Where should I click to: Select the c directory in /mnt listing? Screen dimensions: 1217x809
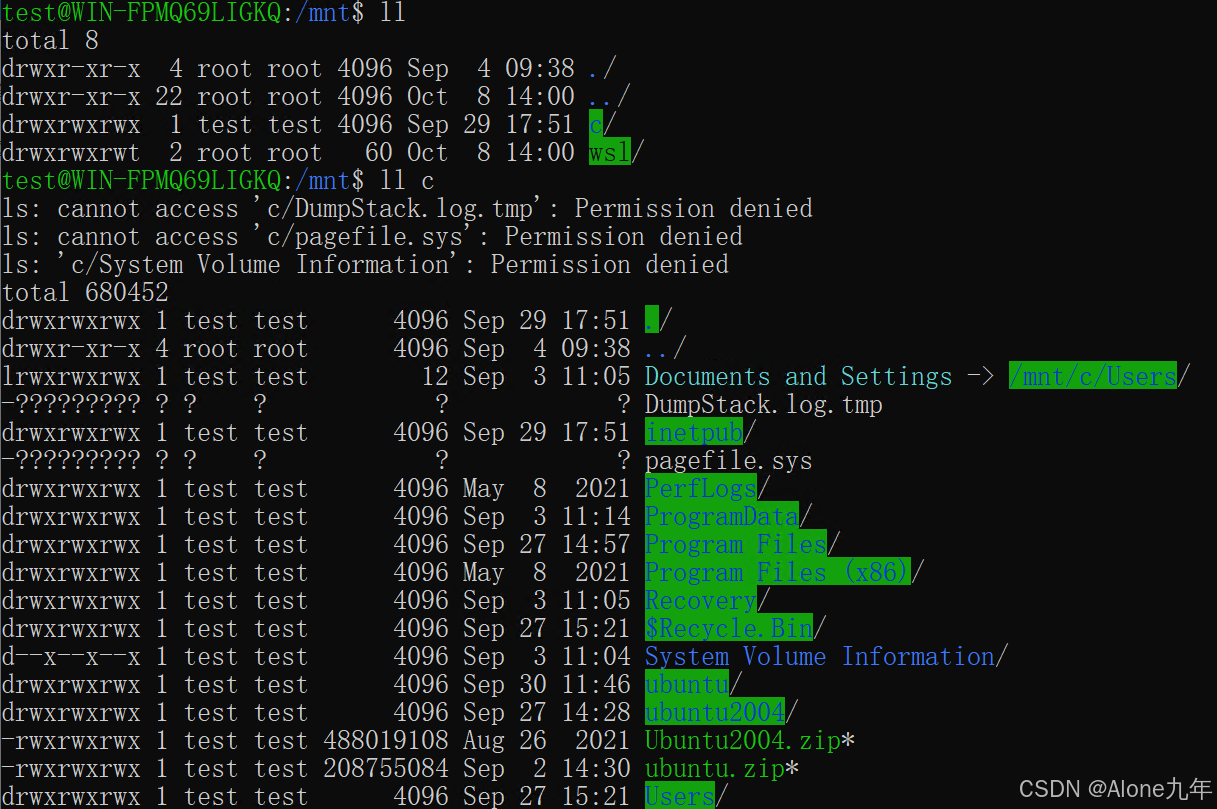pos(596,124)
